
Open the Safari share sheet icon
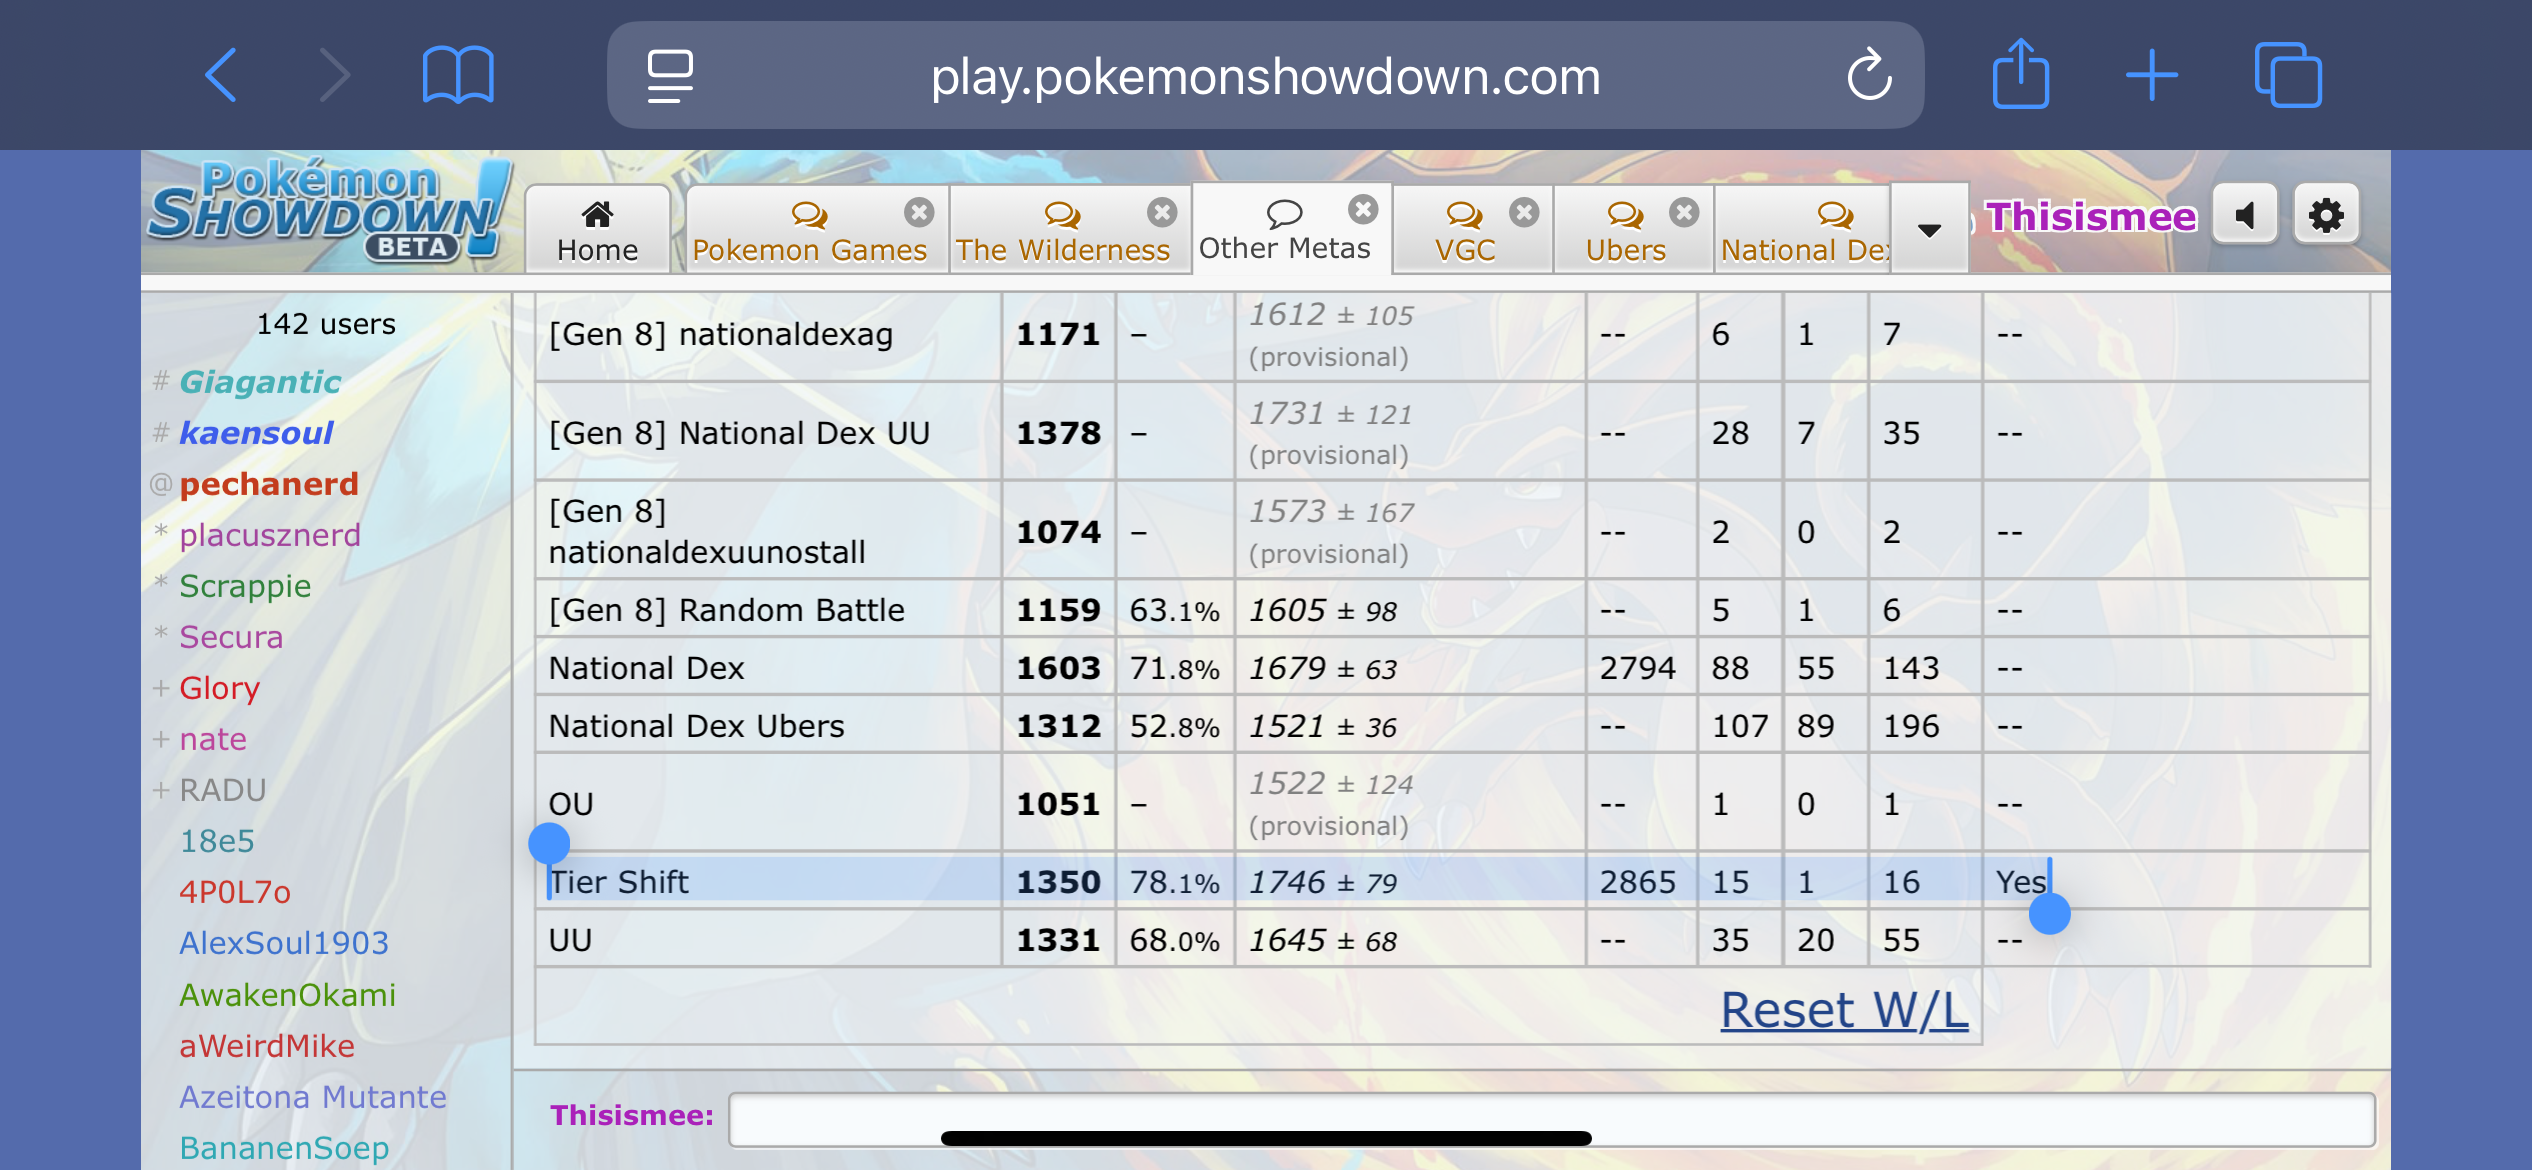(x=2020, y=75)
